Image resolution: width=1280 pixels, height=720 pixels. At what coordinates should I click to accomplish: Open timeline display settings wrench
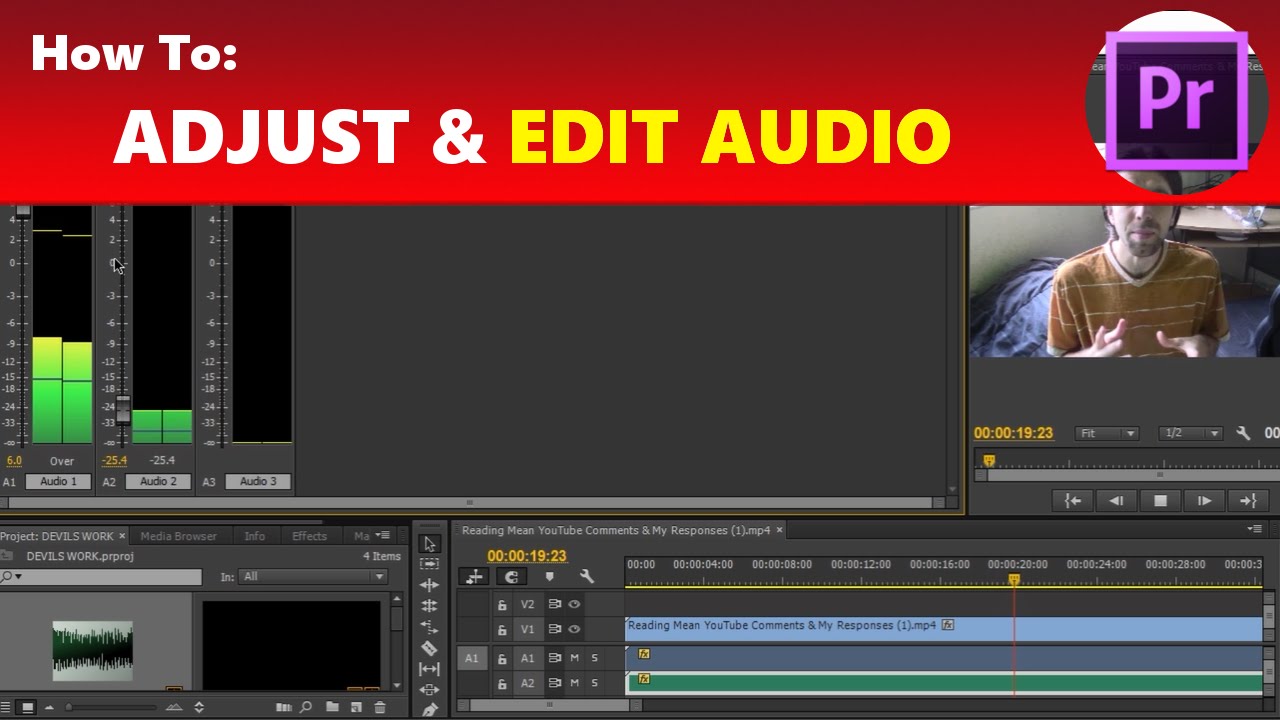(586, 577)
